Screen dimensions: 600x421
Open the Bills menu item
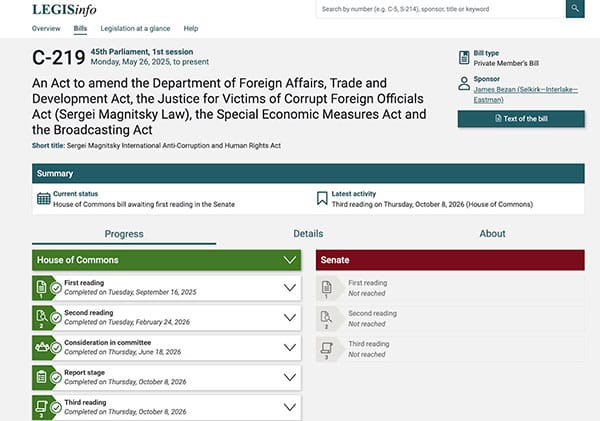pos(80,28)
